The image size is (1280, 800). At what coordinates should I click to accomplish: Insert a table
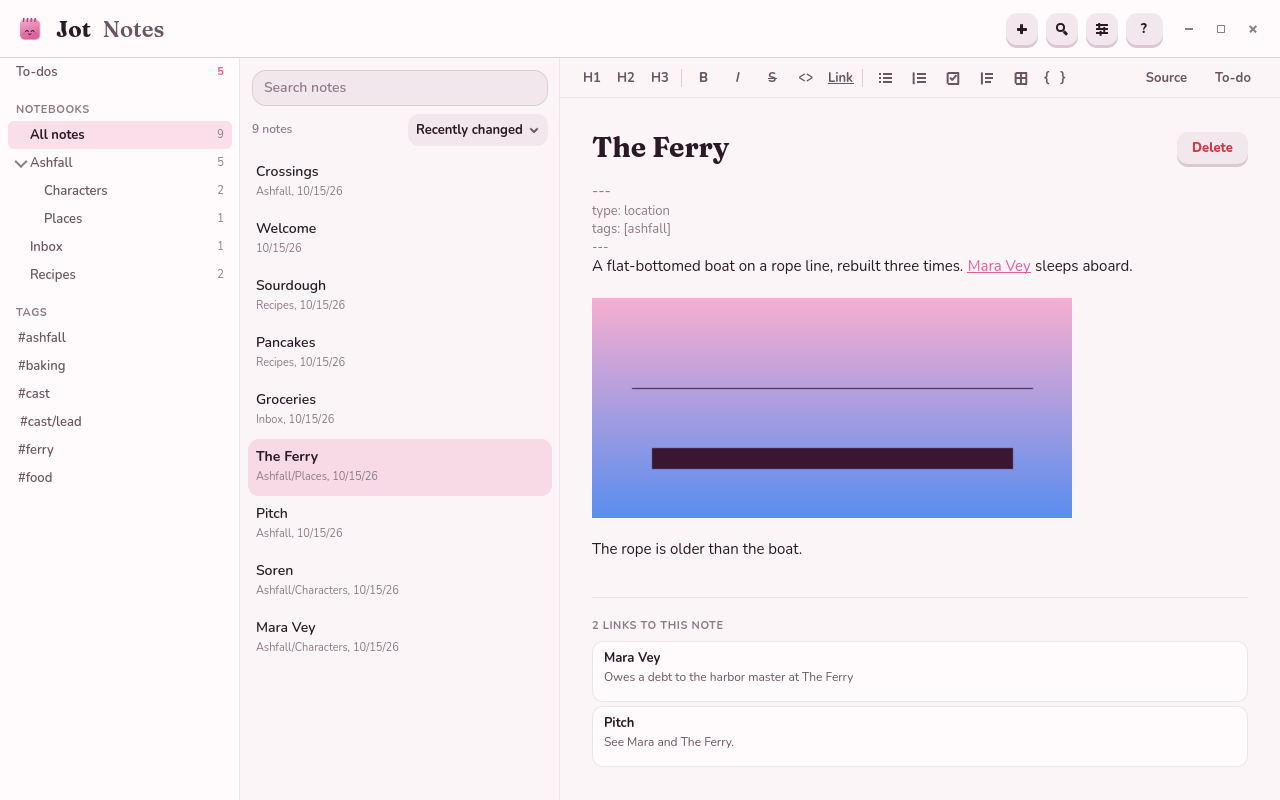click(1021, 78)
